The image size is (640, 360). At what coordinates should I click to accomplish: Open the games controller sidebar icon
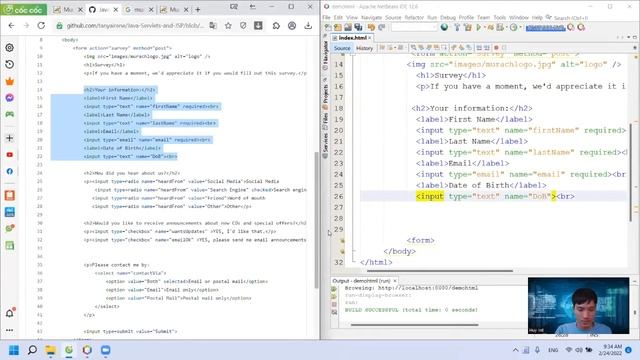click(9, 114)
